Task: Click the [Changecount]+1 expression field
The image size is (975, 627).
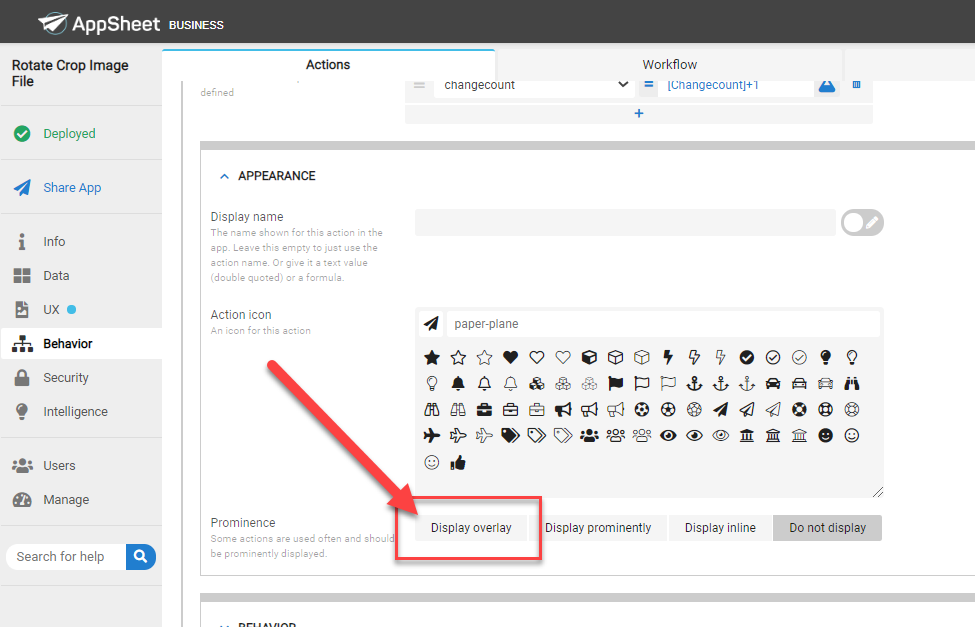Action: coord(737,85)
